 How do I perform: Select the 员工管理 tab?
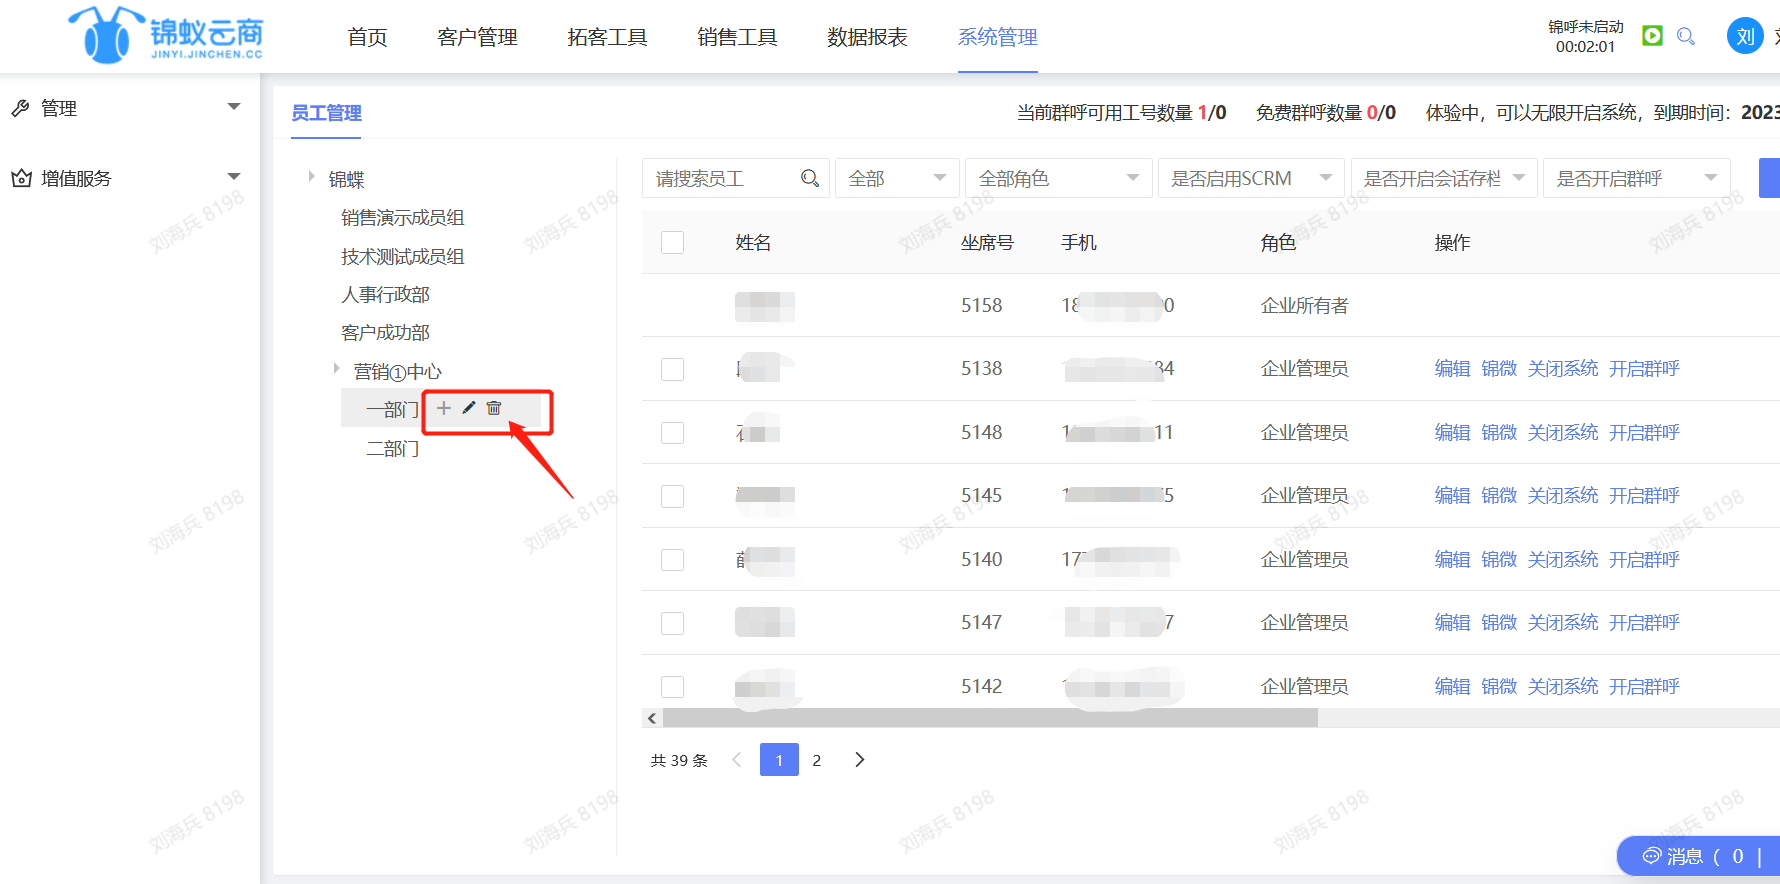(x=326, y=113)
